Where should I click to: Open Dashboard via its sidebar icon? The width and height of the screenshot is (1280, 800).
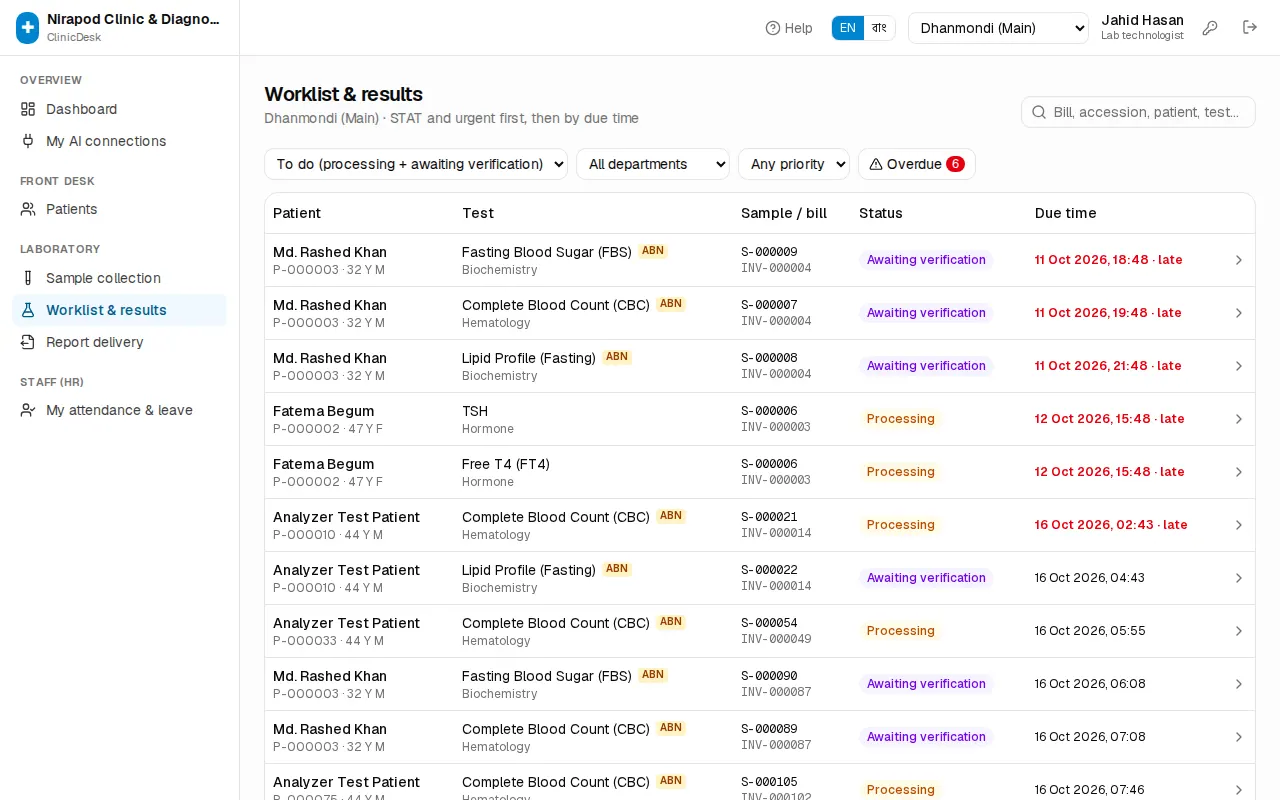(x=28, y=109)
